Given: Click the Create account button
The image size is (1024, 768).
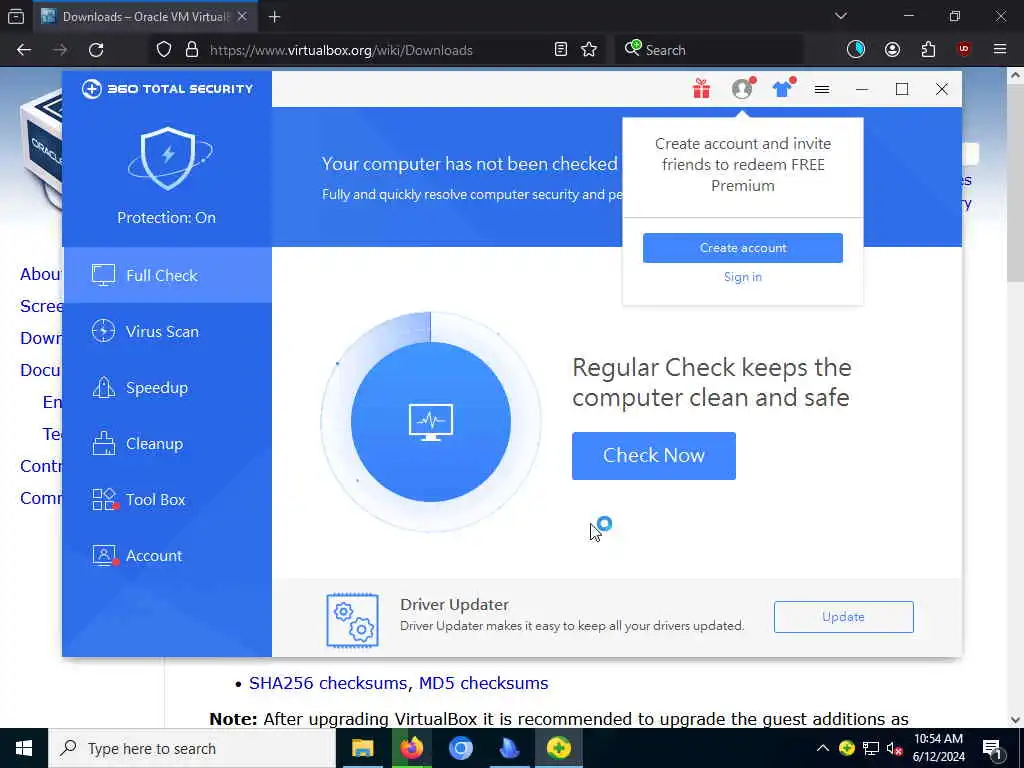Looking at the screenshot, I should [743, 248].
